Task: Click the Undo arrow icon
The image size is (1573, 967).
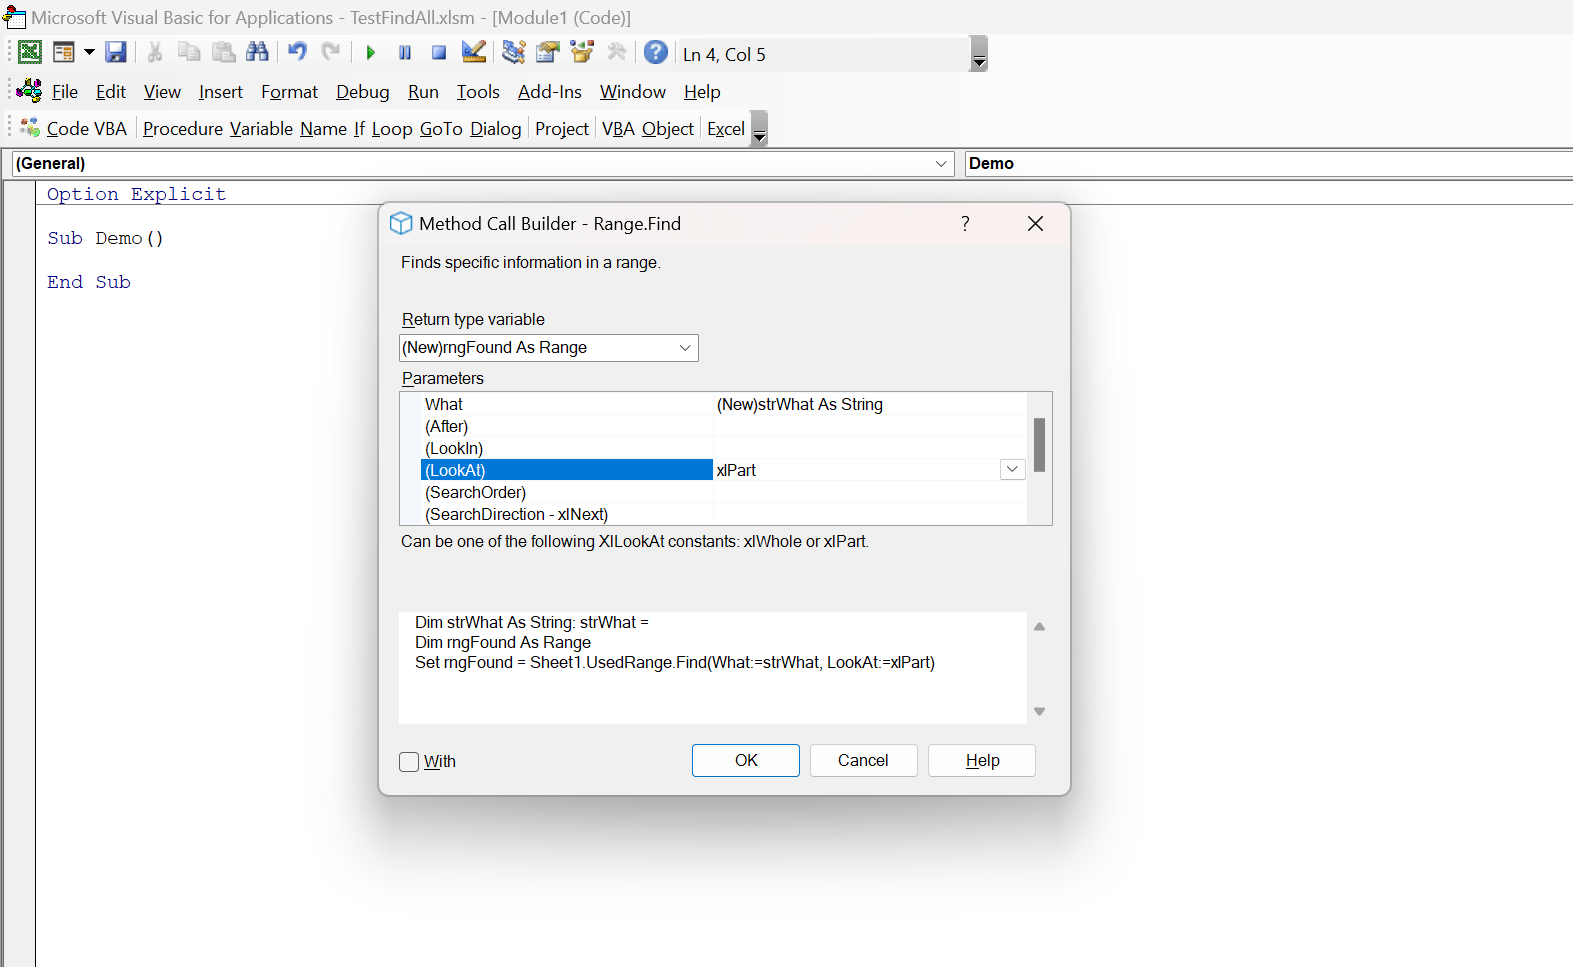Action: point(297,52)
